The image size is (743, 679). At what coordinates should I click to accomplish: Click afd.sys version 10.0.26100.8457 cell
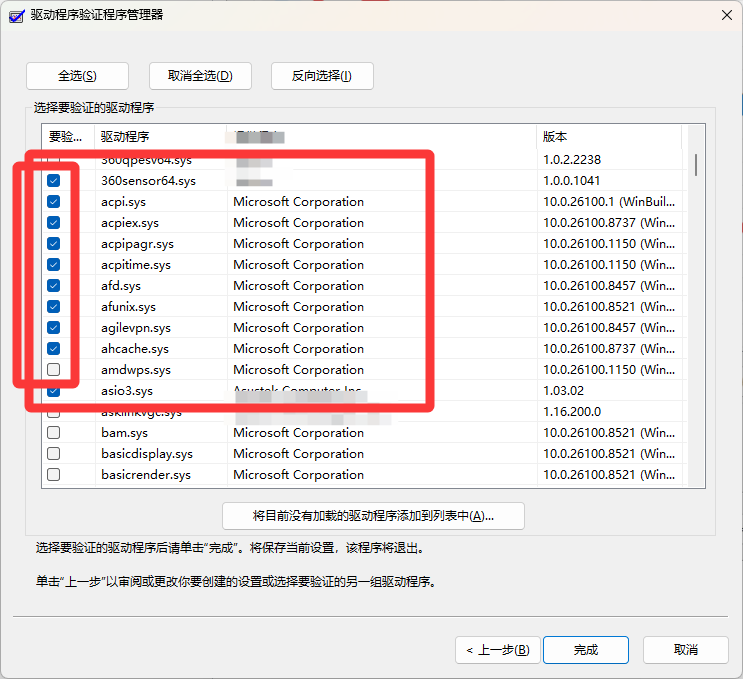[609, 285]
